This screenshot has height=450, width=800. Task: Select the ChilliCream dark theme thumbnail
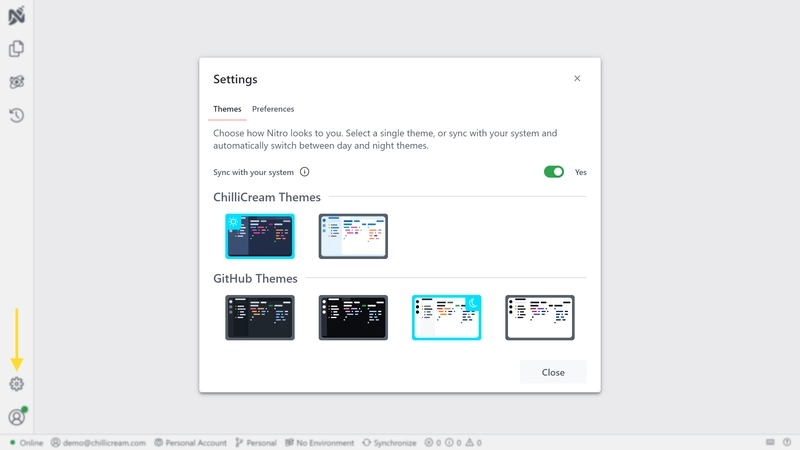(260, 236)
